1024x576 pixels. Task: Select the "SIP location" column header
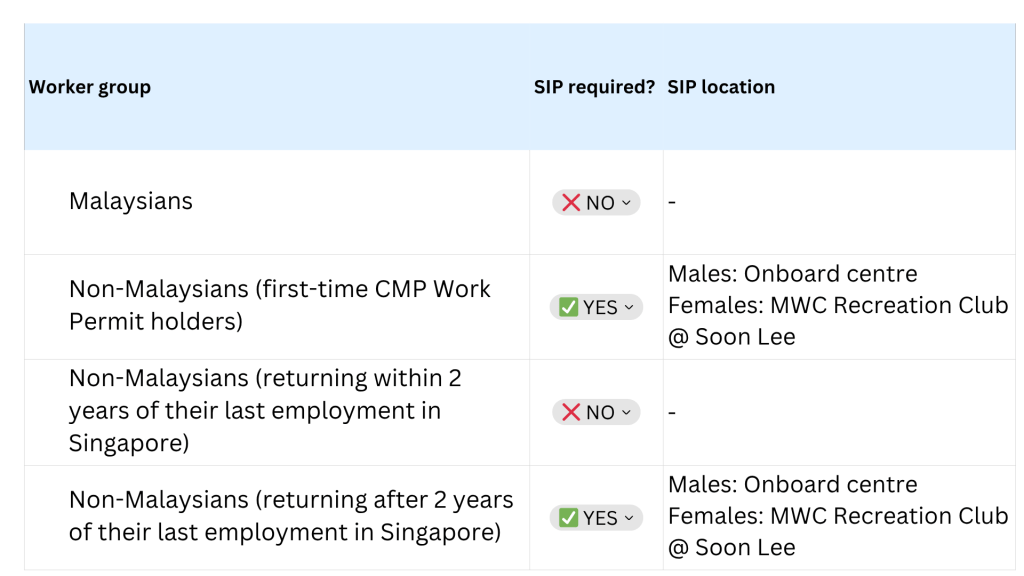click(721, 87)
